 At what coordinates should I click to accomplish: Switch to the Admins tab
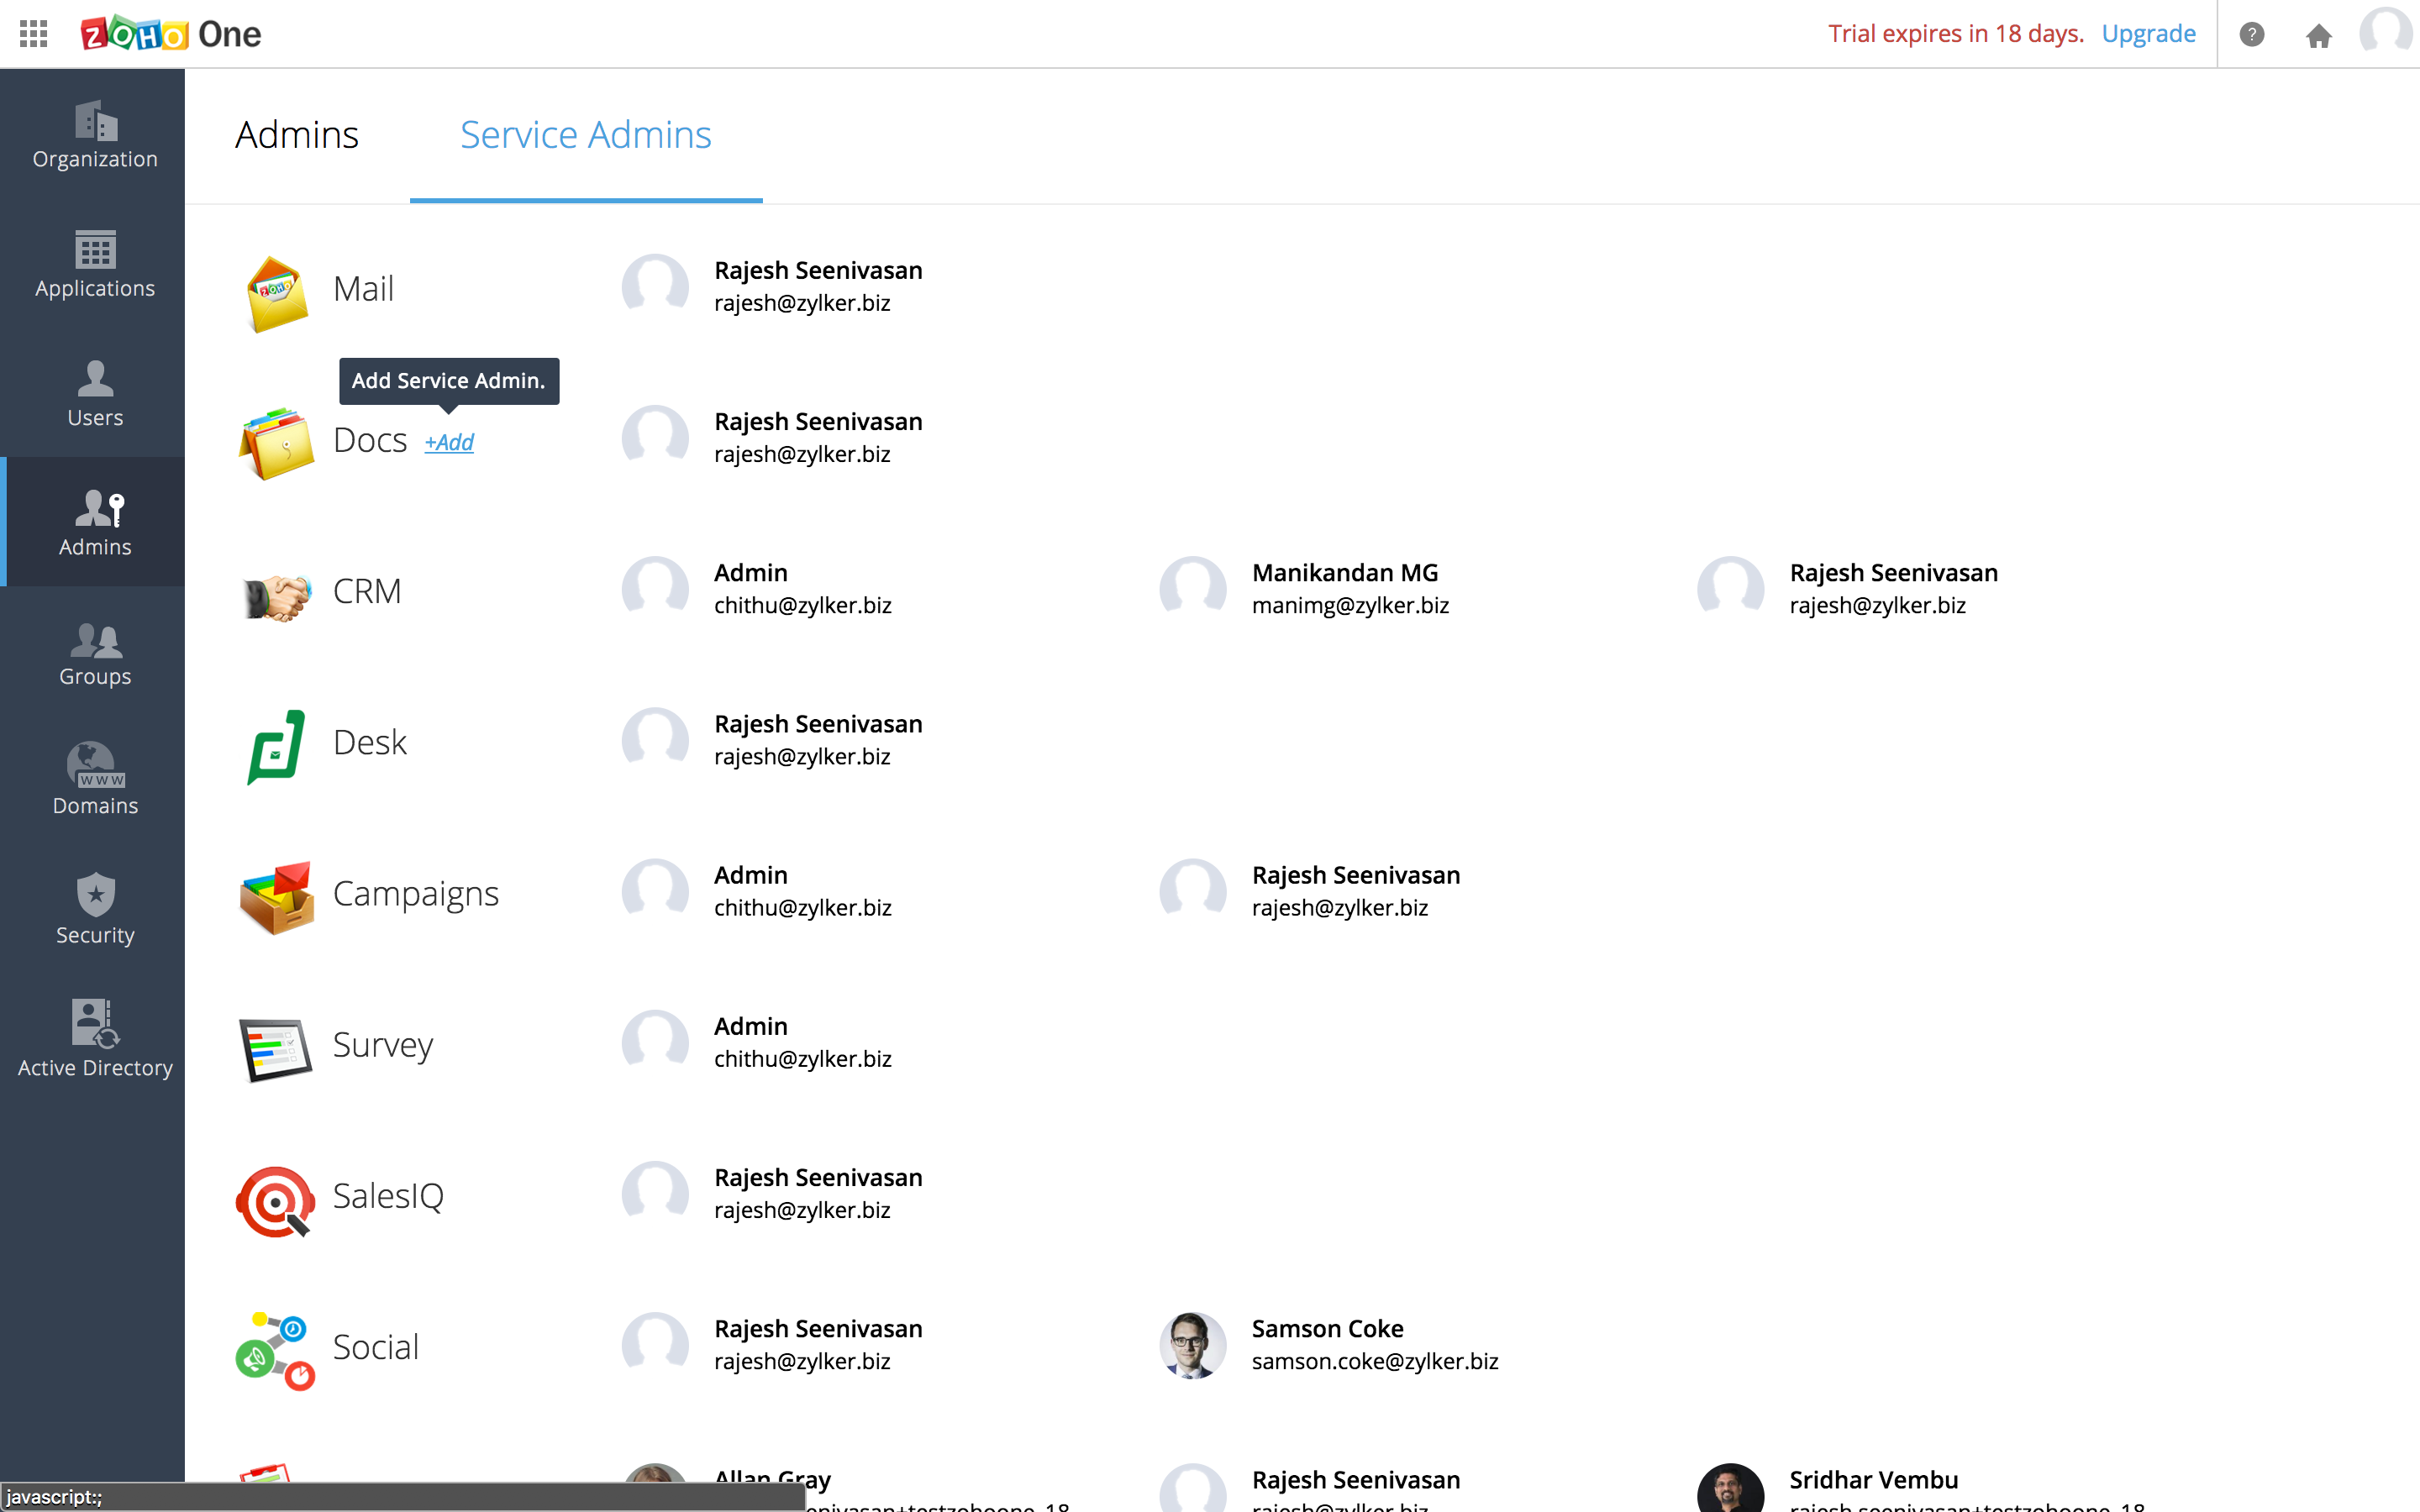[297, 135]
